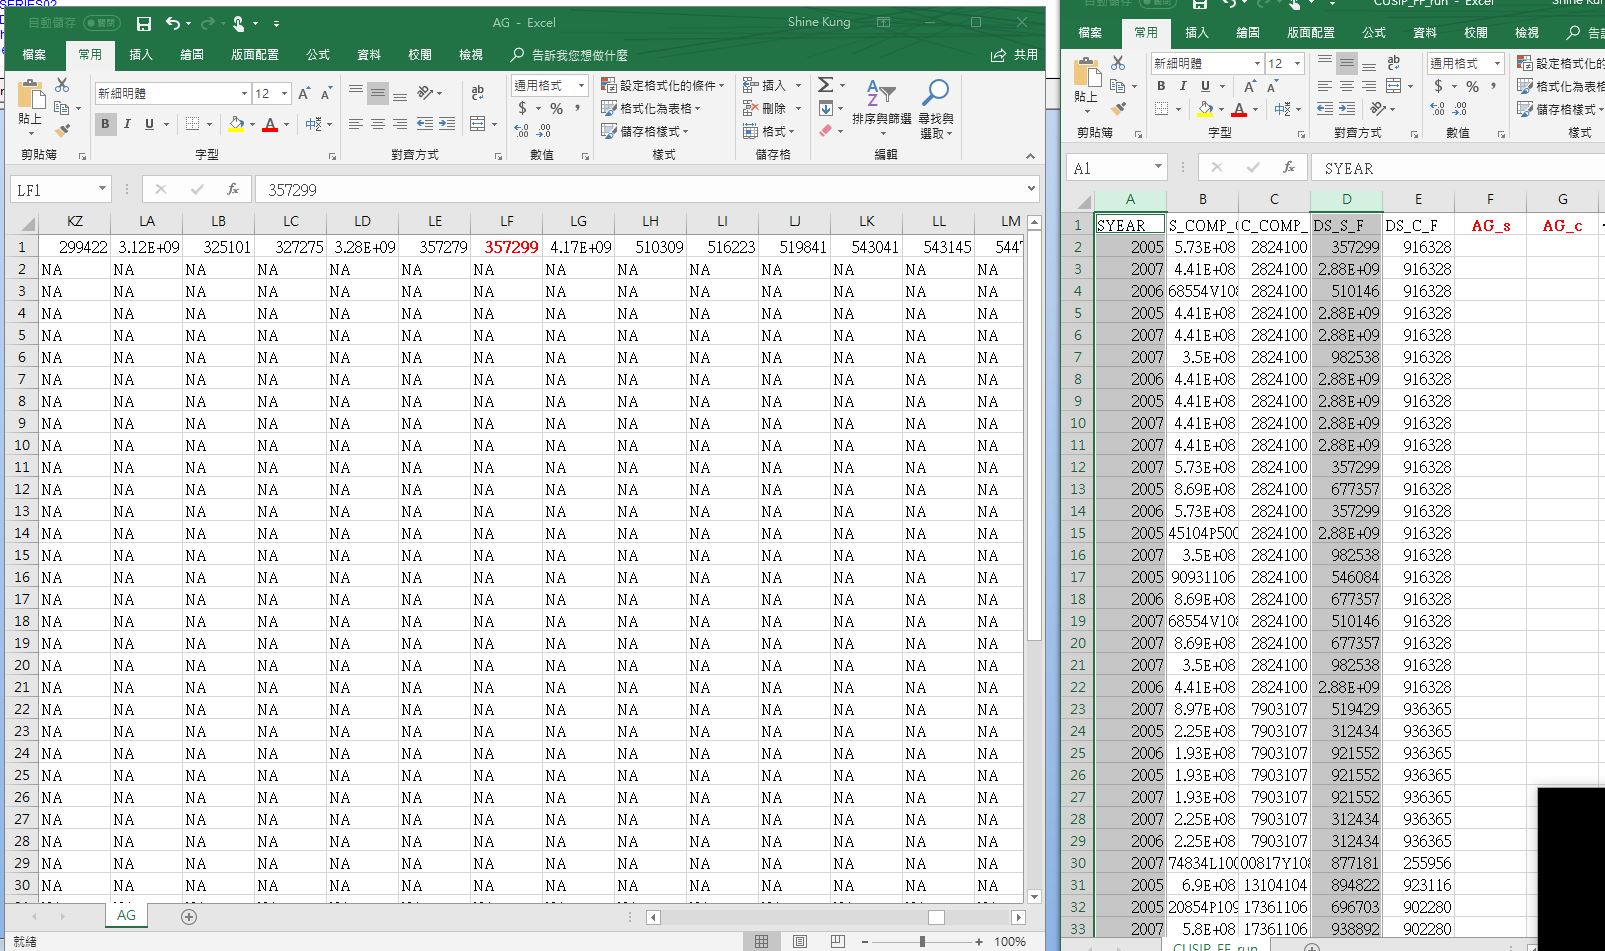Screen dimensions: 1605x951
Task: Apply center alignment in AG window
Action: click(377, 124)
